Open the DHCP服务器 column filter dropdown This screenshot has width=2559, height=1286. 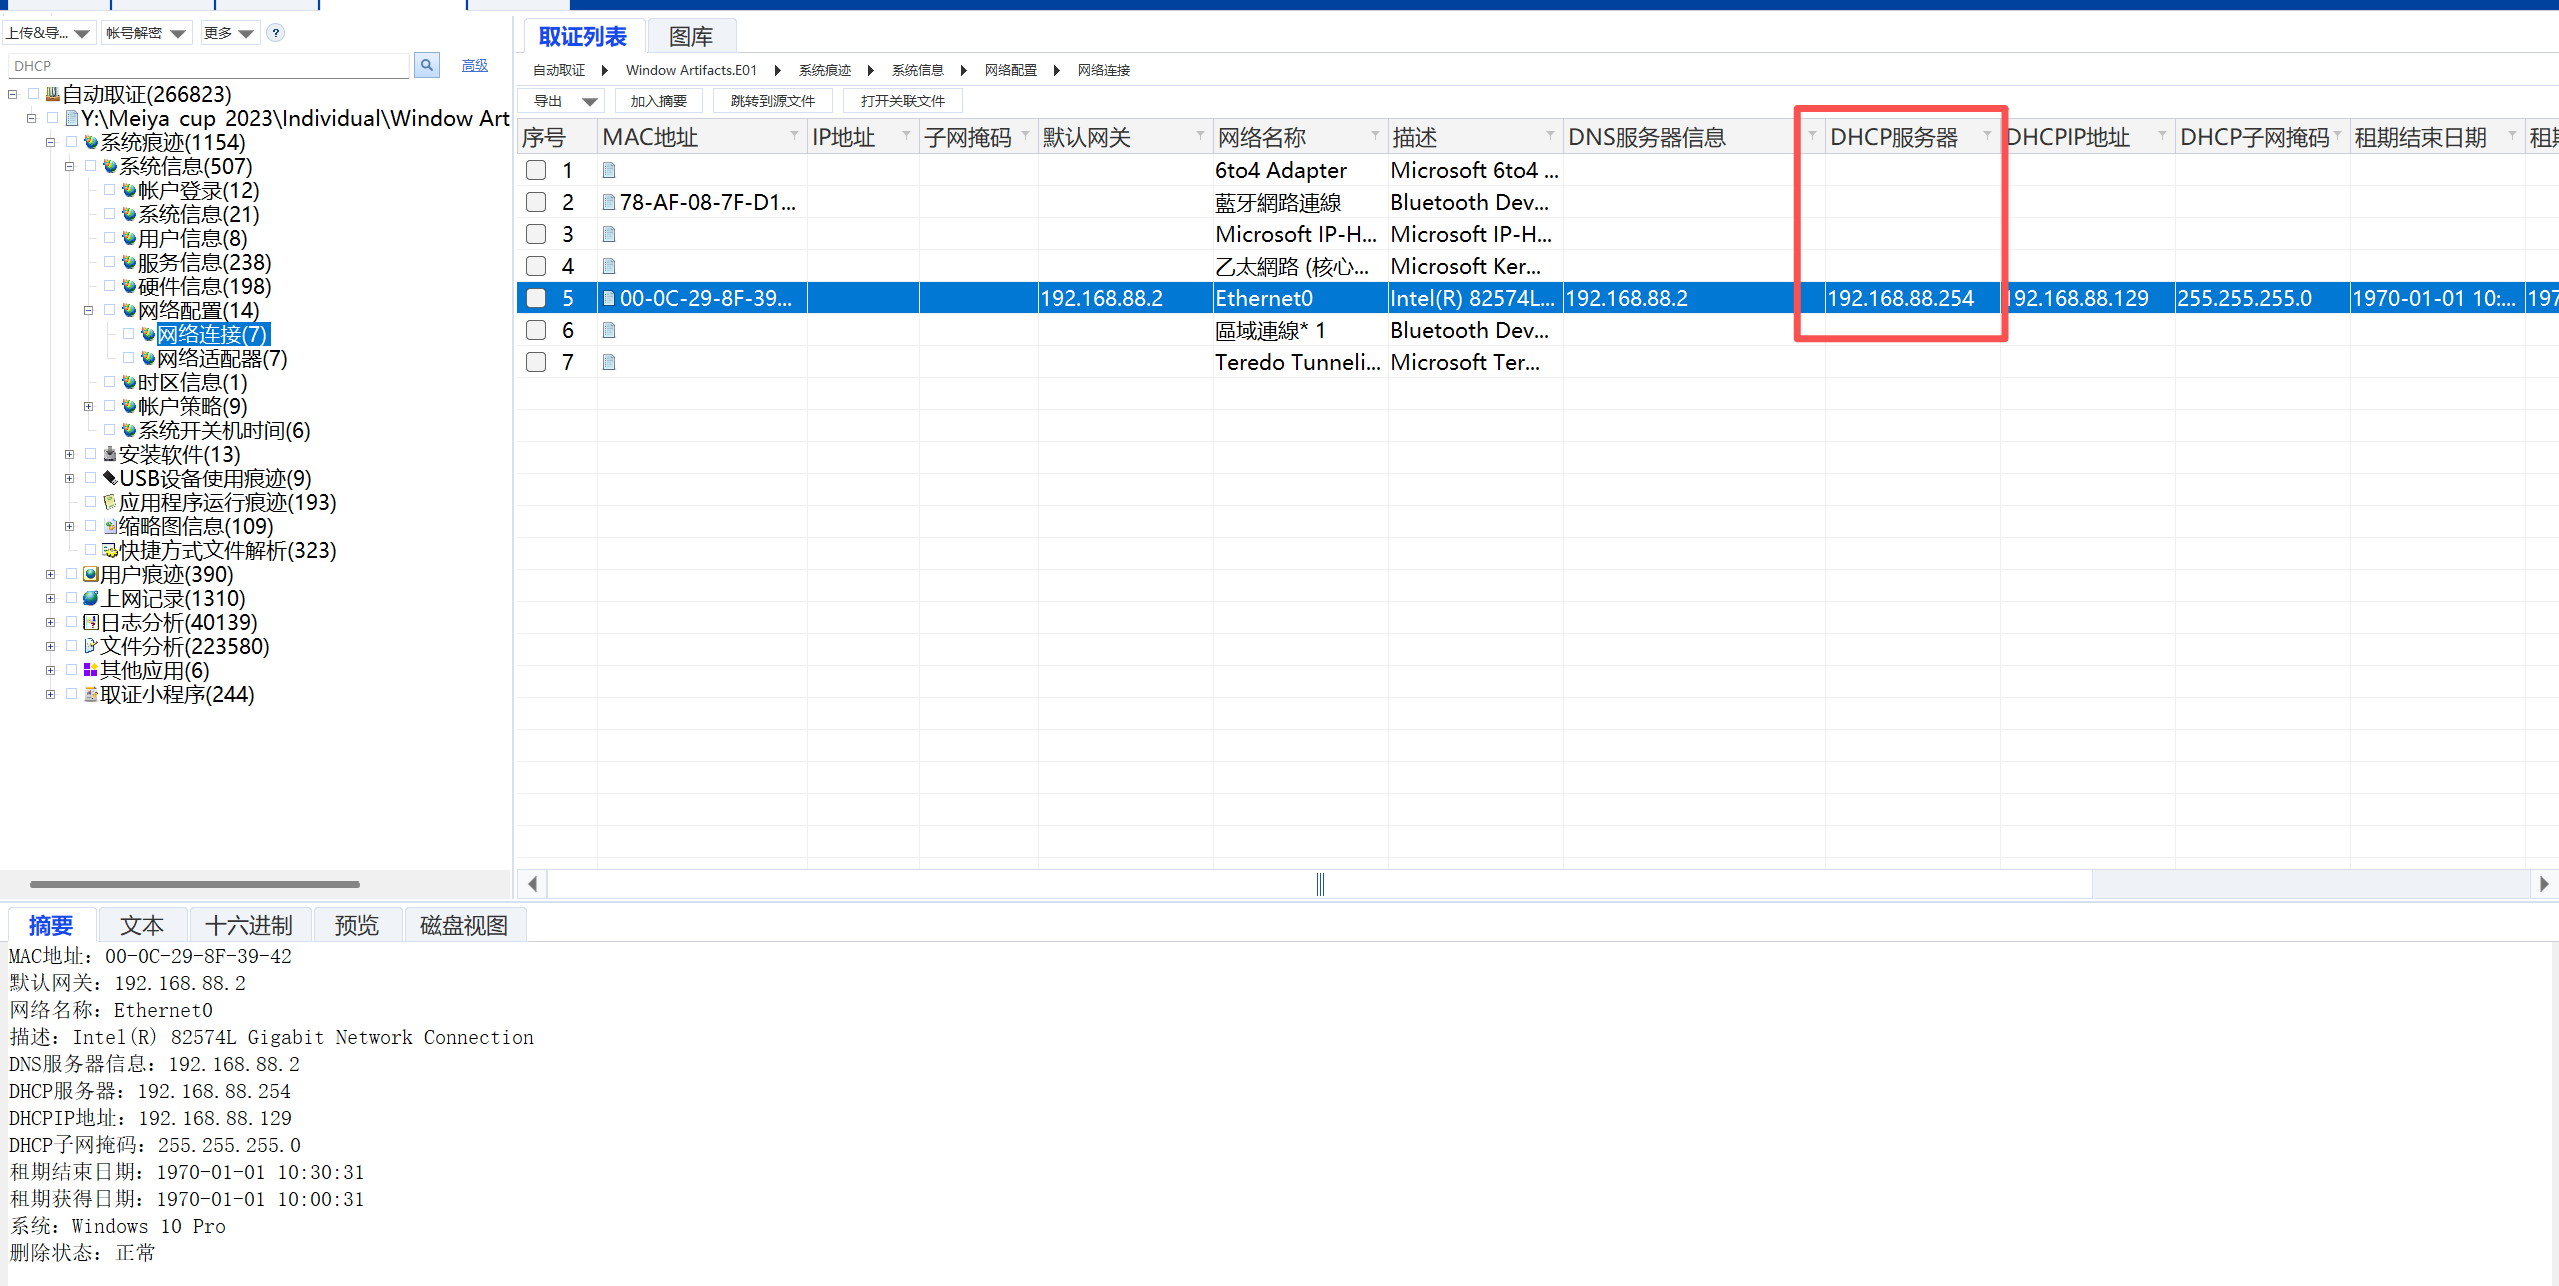coord(1986,136)
